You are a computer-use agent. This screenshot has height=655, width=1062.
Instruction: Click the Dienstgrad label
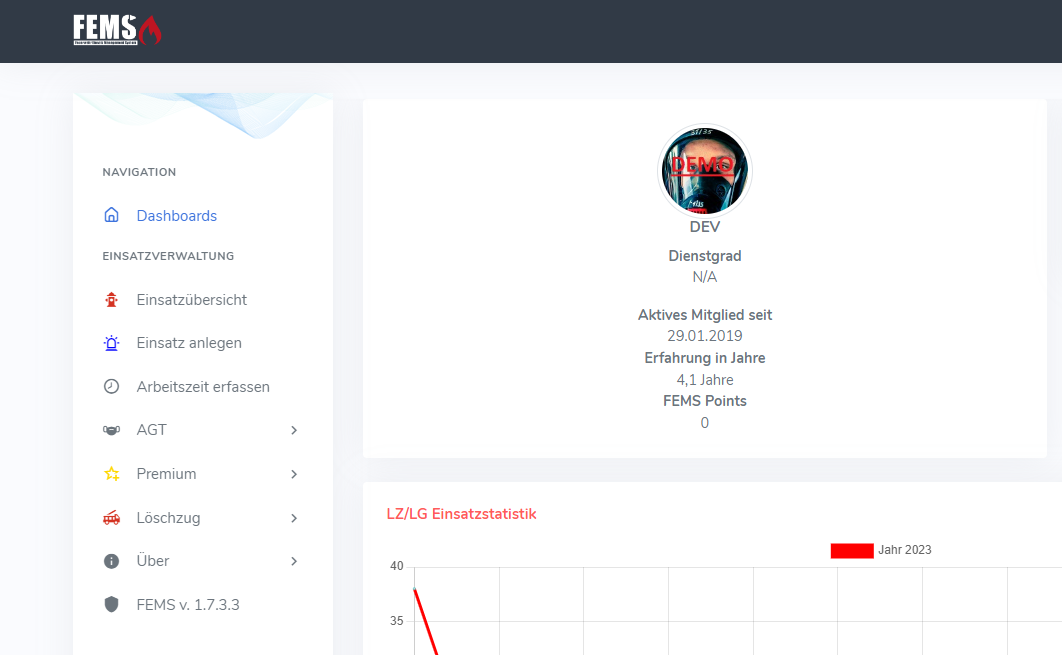click(x=704, y=256)
